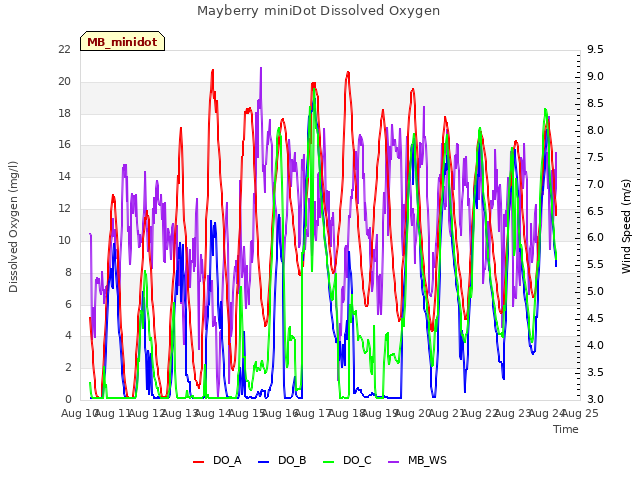This screenshot has width=640, height=480.
Task: Click the 14 value on left axis
Action: tap(64, 177)
